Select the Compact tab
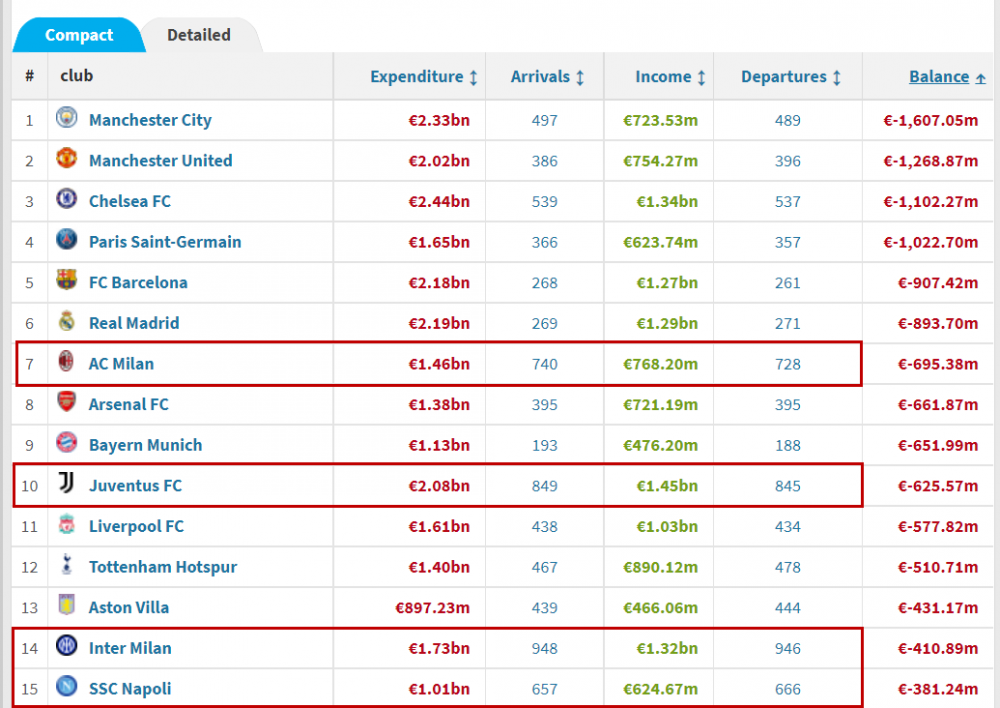Viewport: 1000px width, 708px height. [79, 35]
